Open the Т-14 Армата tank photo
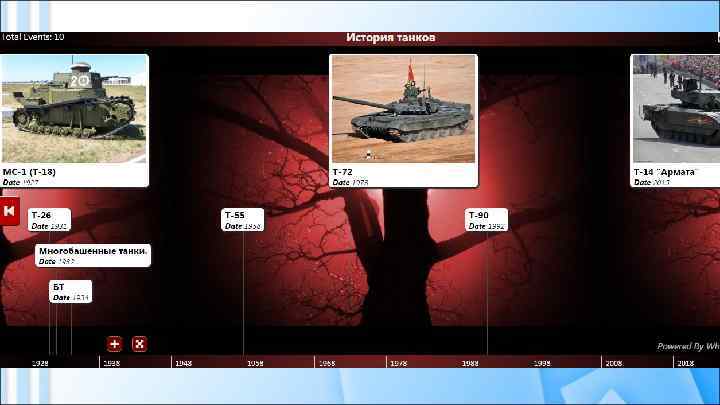 click(676, 109)
